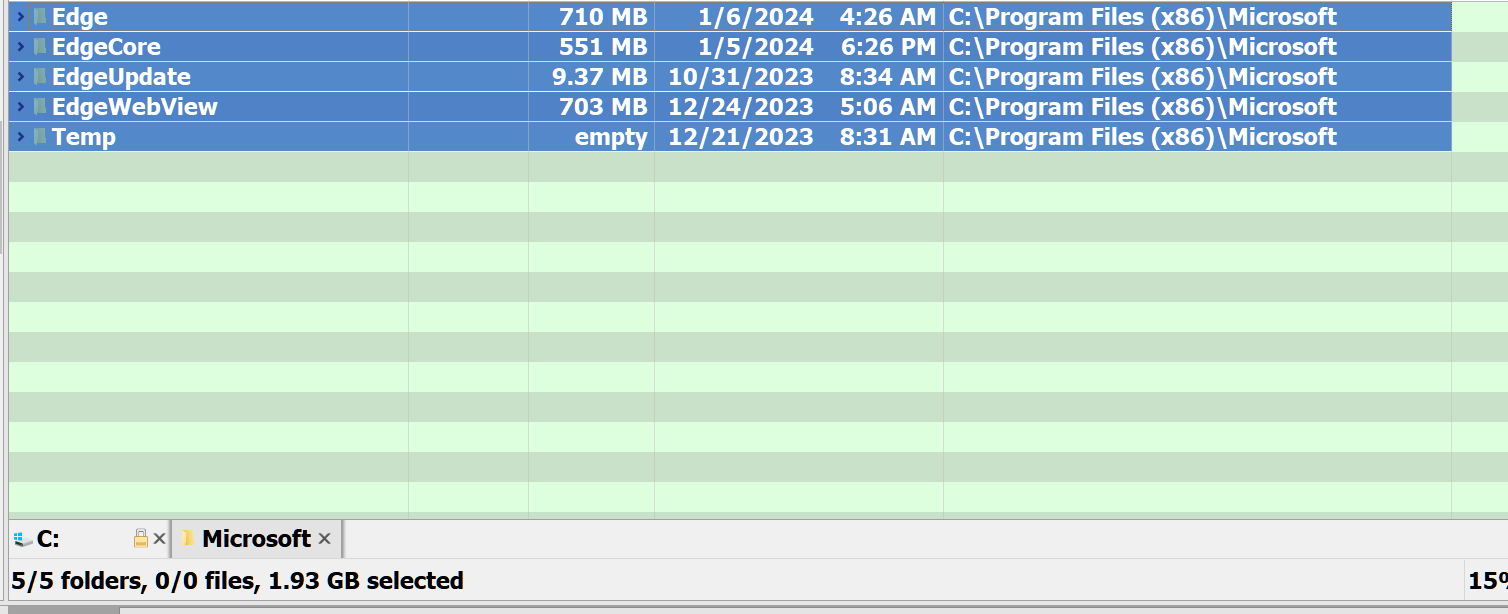The height and width of the screenshot is (614, 1508).
Task: Click the status bar selection summary text
Action: point(237,581)
